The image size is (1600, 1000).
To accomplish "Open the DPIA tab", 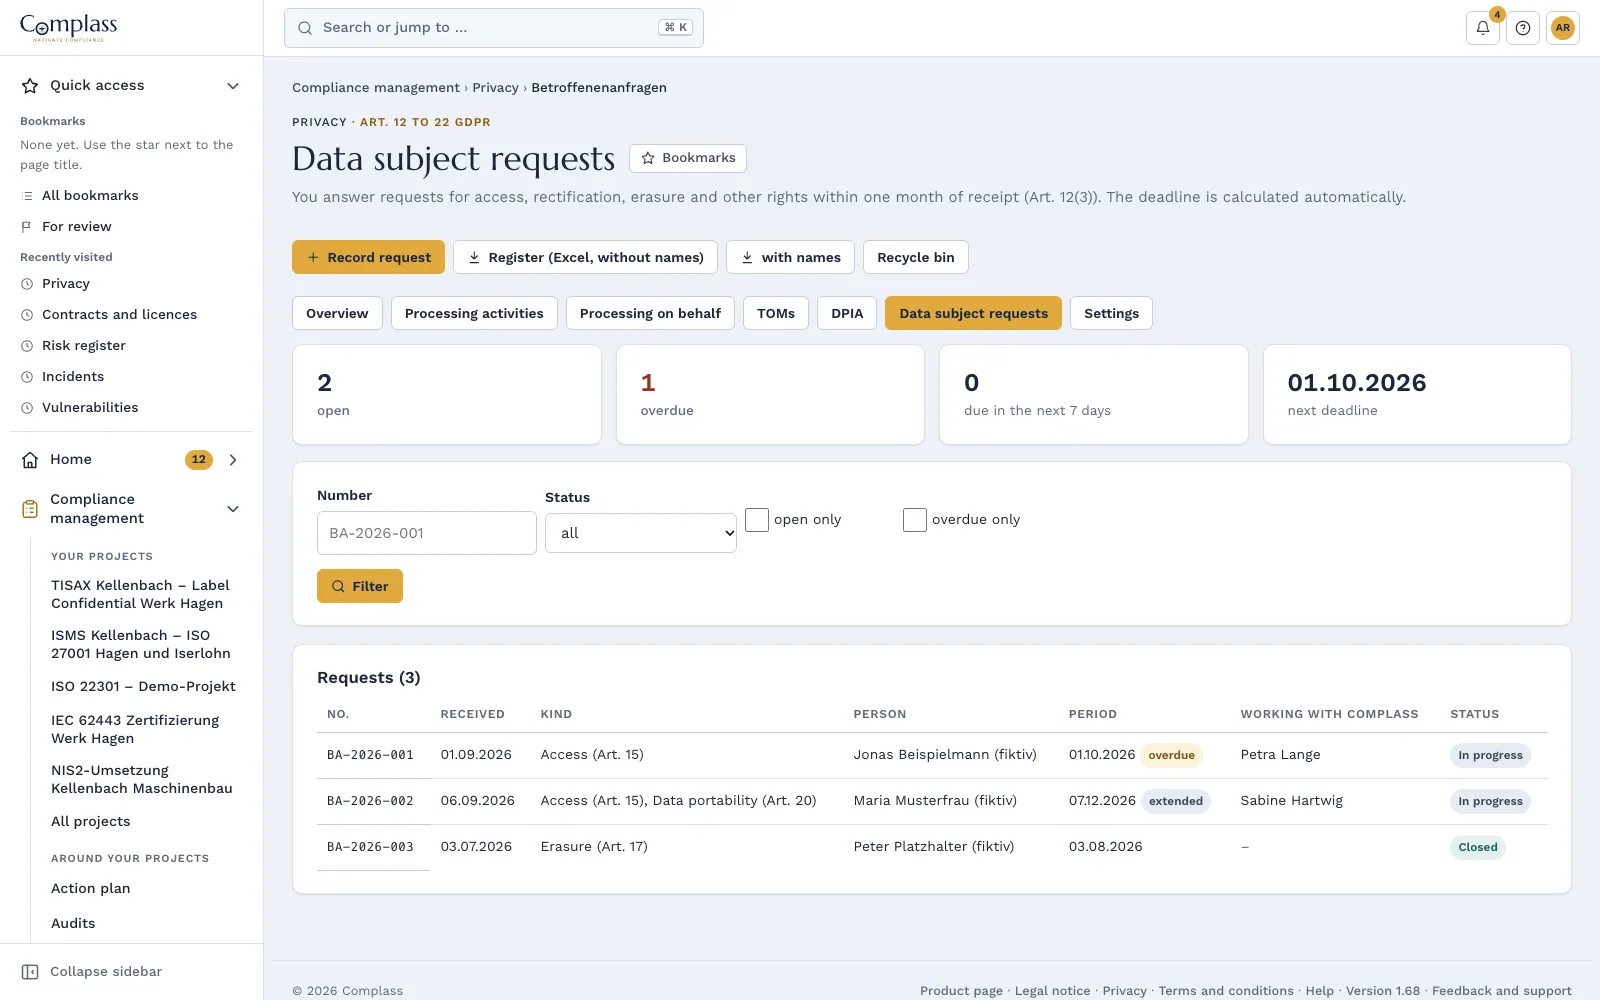I will point(847,313).
